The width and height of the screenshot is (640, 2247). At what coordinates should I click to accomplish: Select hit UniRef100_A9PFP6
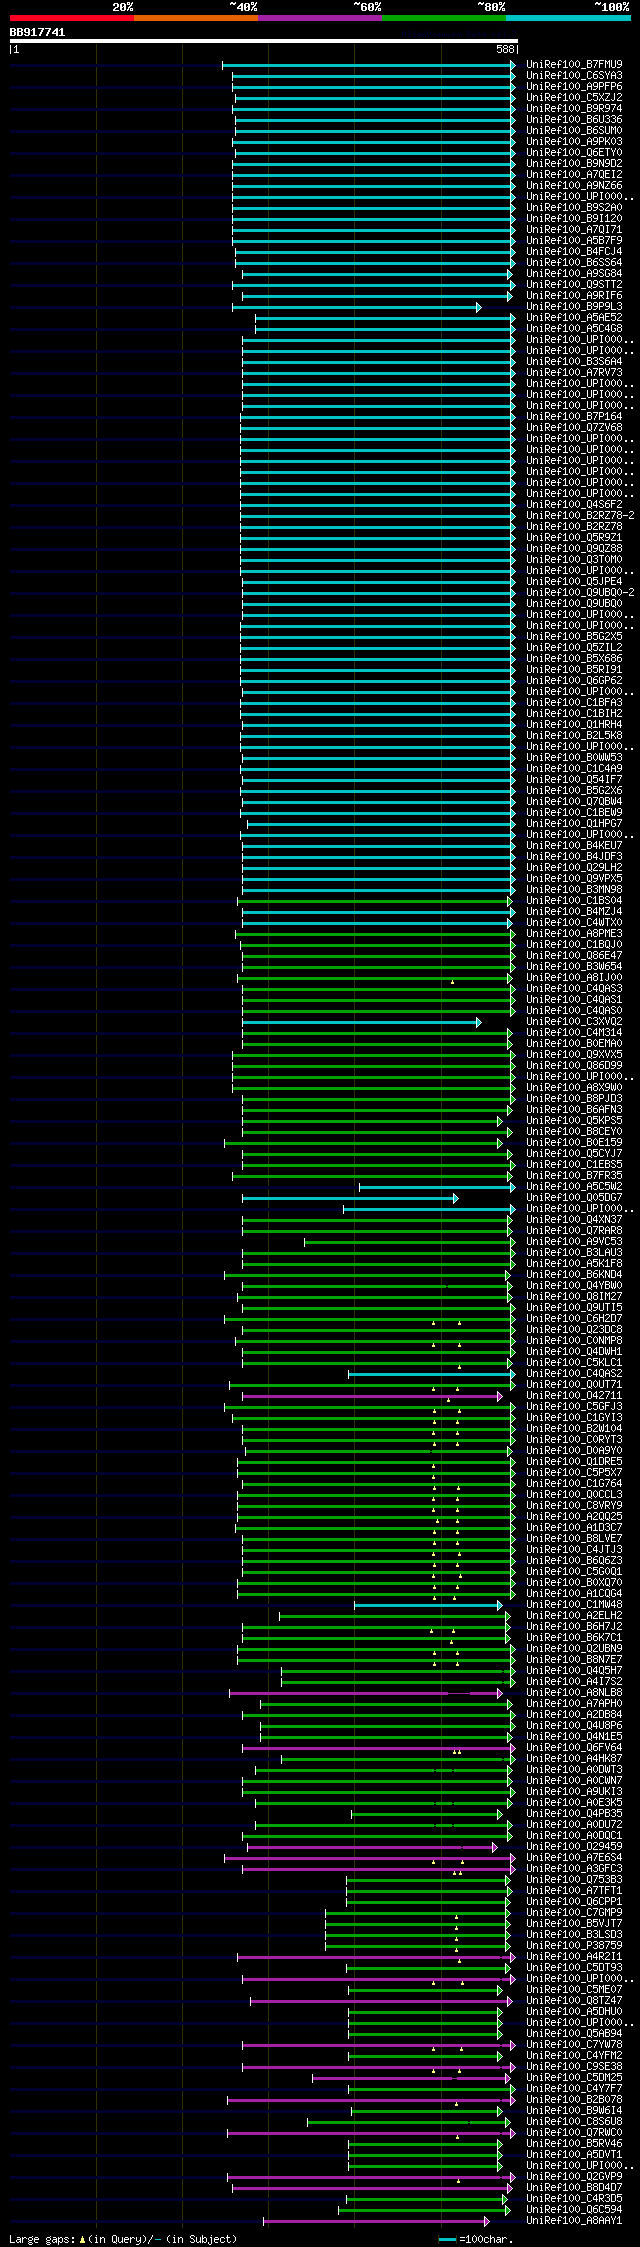pos(574,86)
